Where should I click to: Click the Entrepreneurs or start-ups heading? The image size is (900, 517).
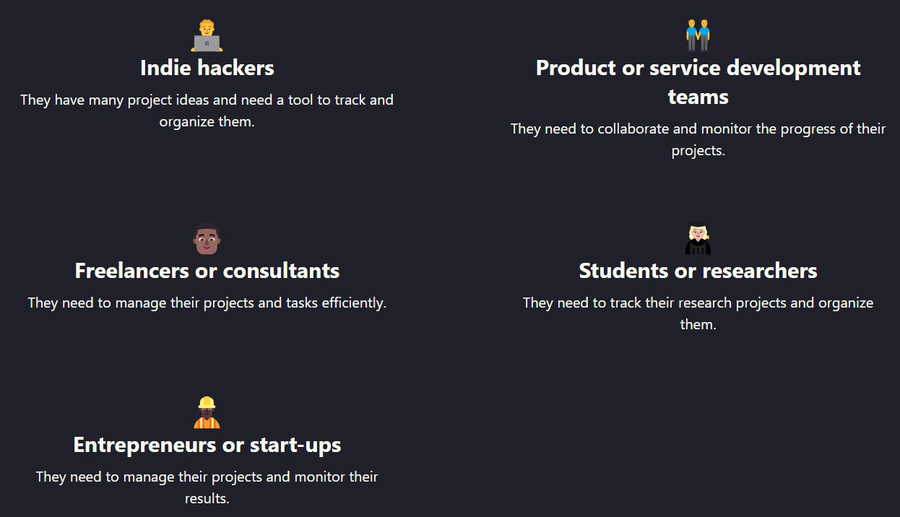pos(207,445)
